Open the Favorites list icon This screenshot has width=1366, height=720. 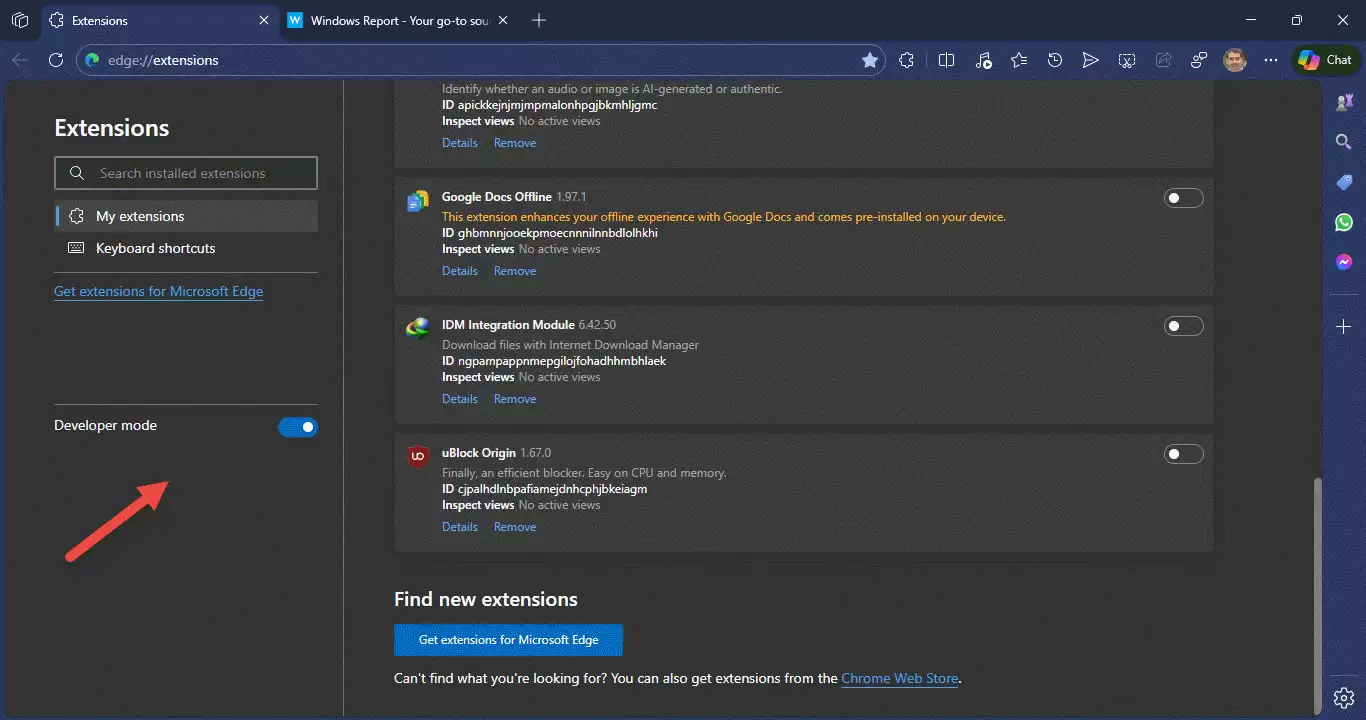point(1018,60)
